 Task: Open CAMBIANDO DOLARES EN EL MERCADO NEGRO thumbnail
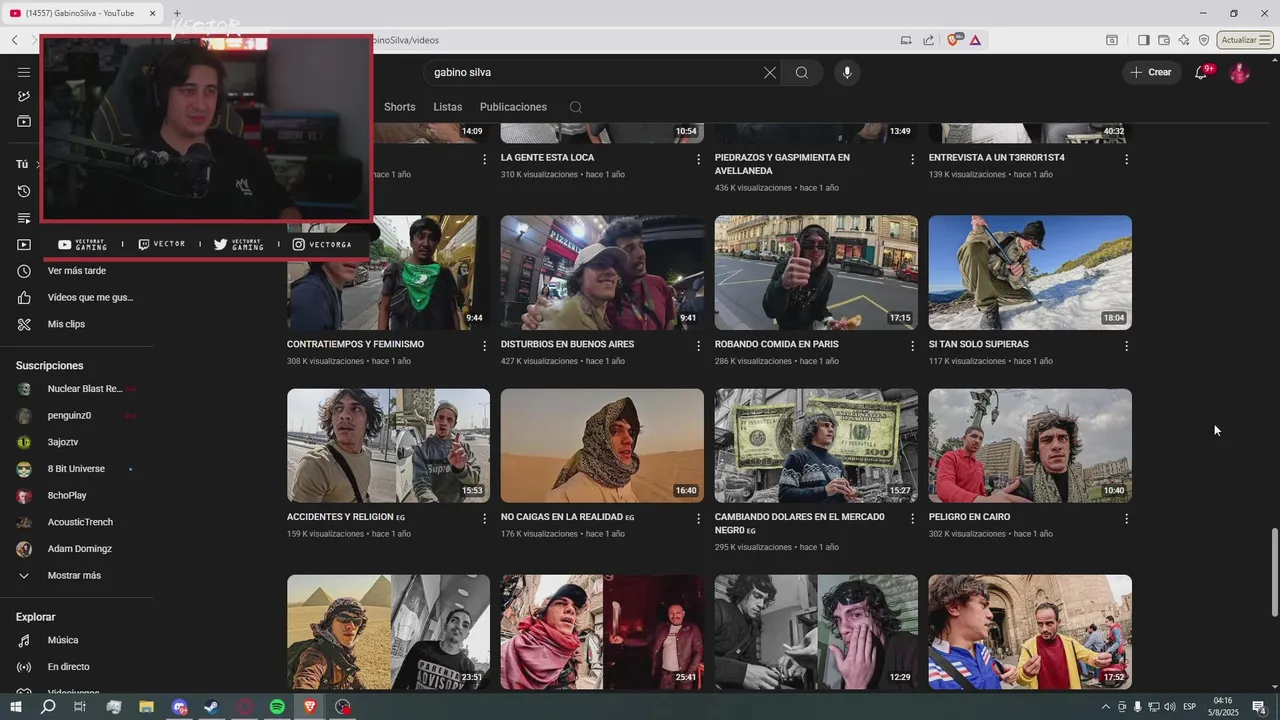click(x=816, y=446)
